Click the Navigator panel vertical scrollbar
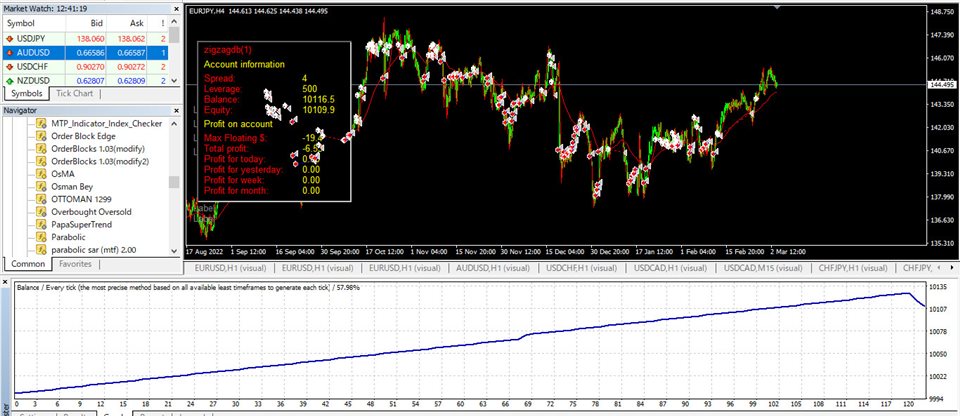 (173, 183)
